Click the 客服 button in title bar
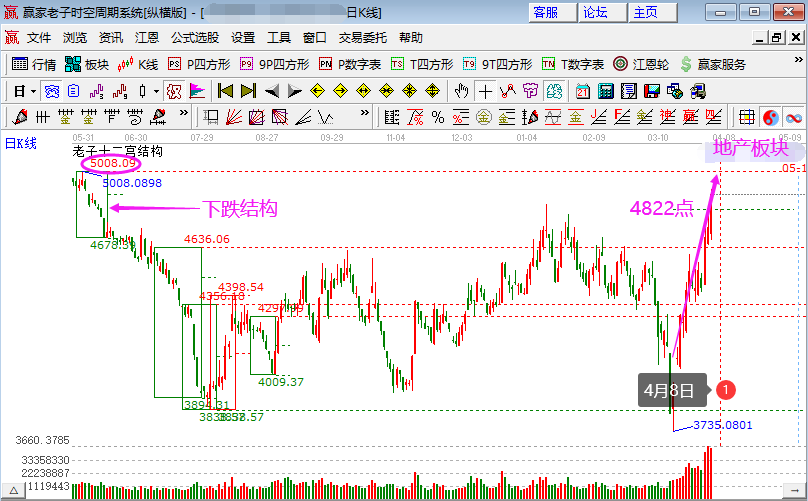 click(553, 12)
